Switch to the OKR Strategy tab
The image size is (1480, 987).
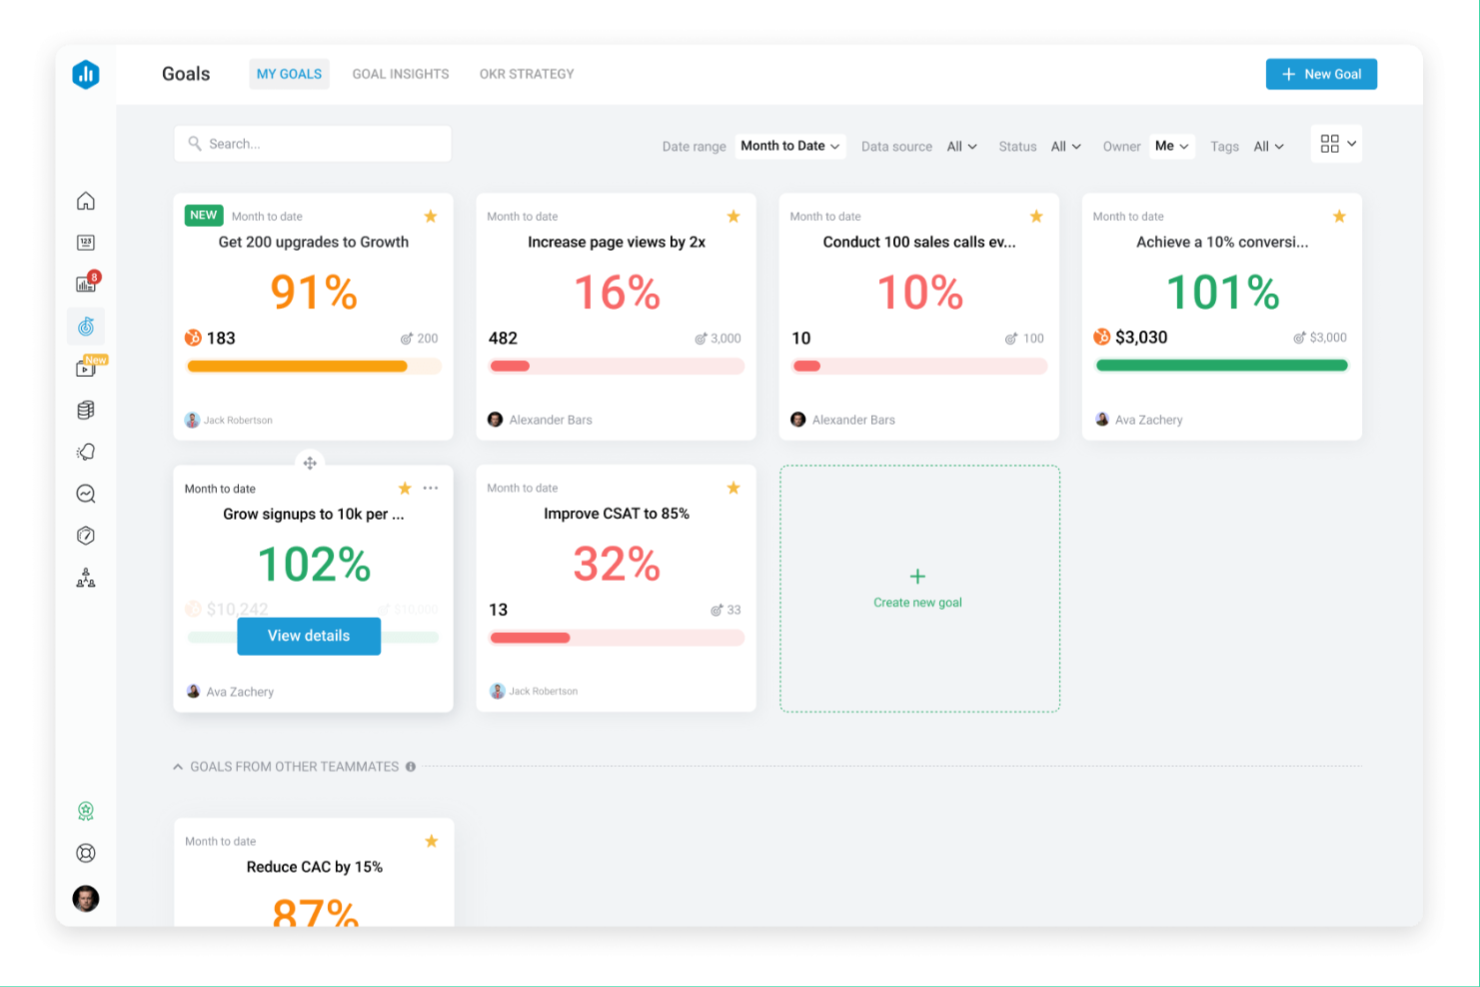click(x=526, y=73)
